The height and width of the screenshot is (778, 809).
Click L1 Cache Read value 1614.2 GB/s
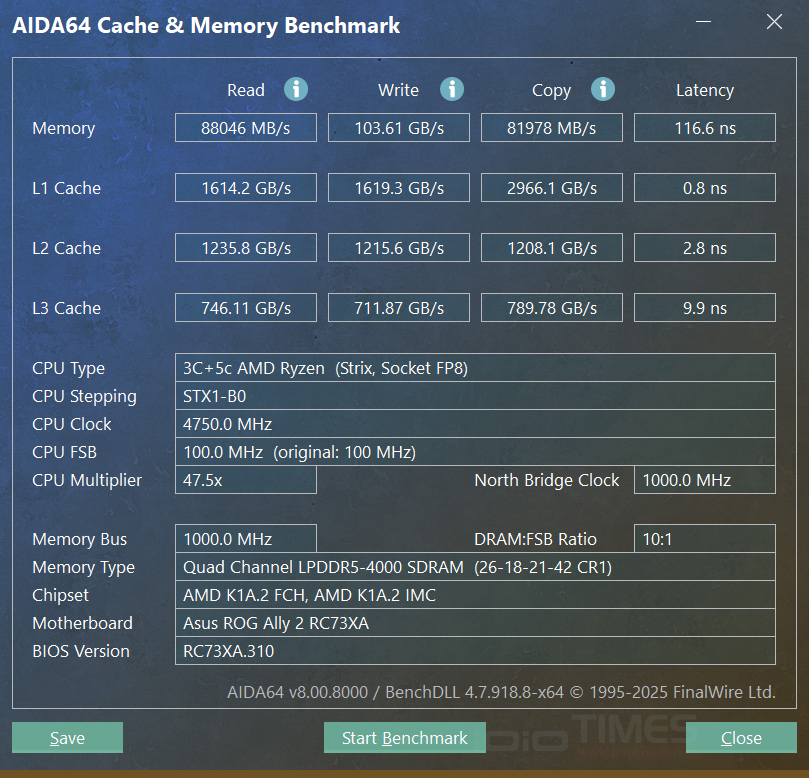point(246,188)
